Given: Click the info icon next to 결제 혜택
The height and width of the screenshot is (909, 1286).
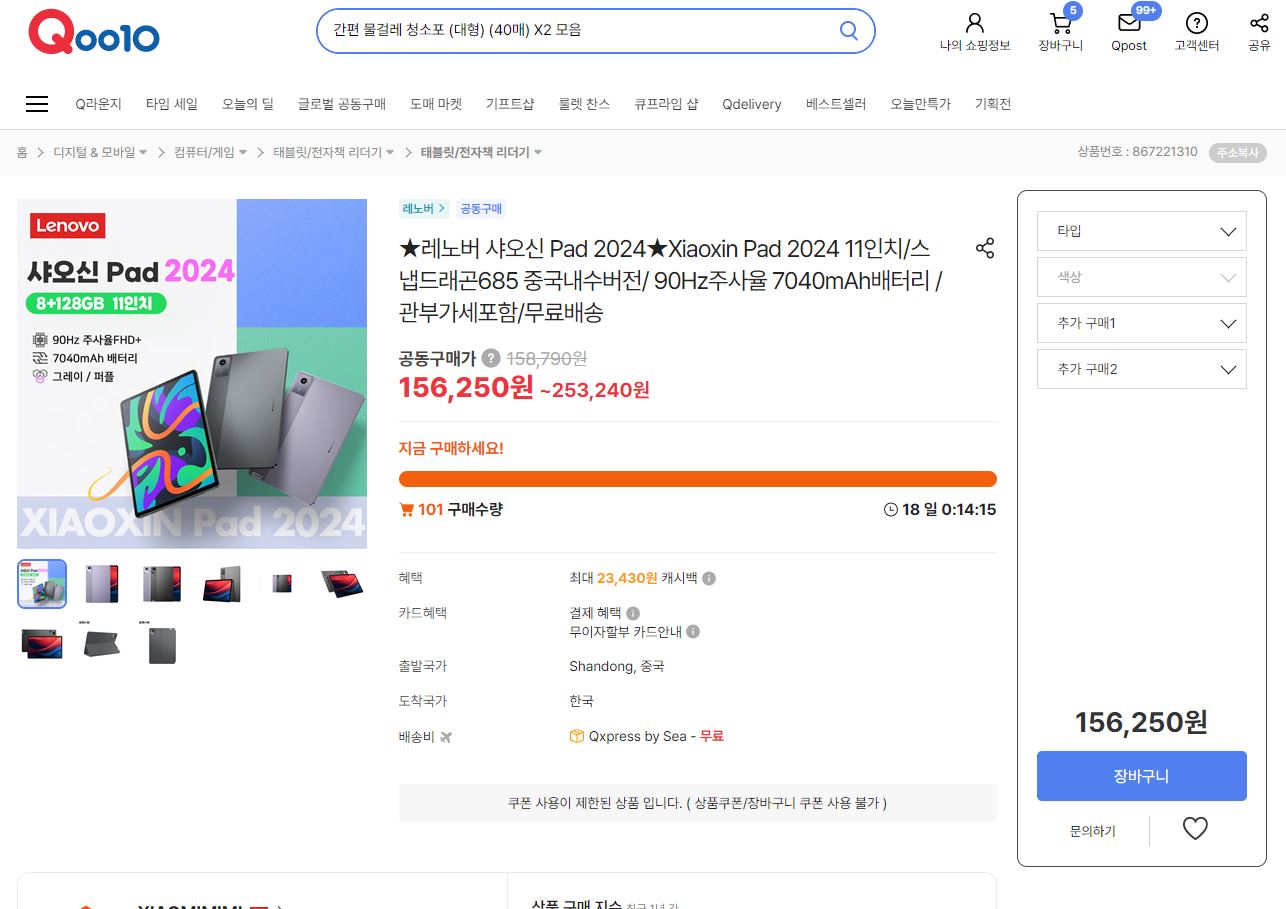Looking at the screenshot, I should 633,613.
